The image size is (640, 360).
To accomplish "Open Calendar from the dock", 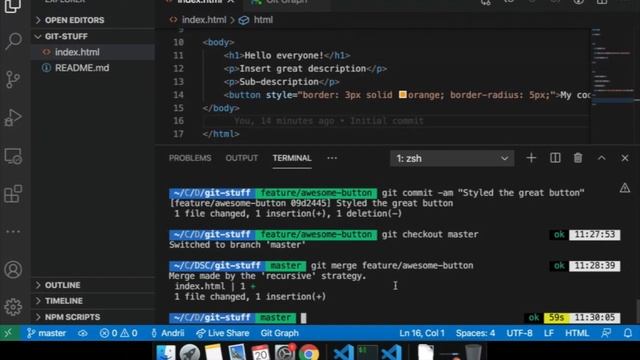I will 260,353.
